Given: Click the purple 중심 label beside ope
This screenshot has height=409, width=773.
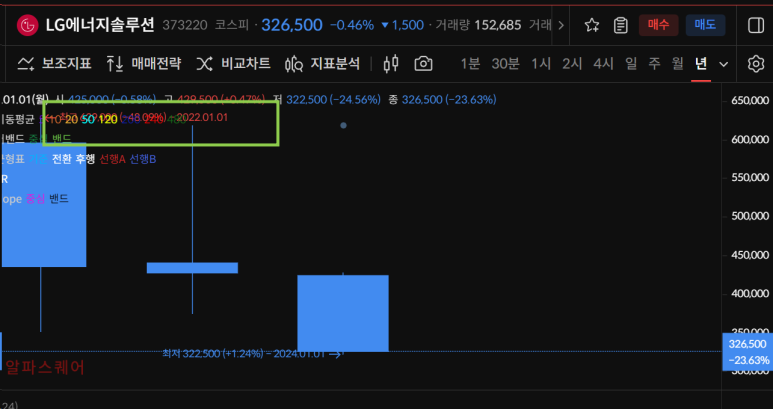Looking at the screenshot, I should [x=35, y=199].
